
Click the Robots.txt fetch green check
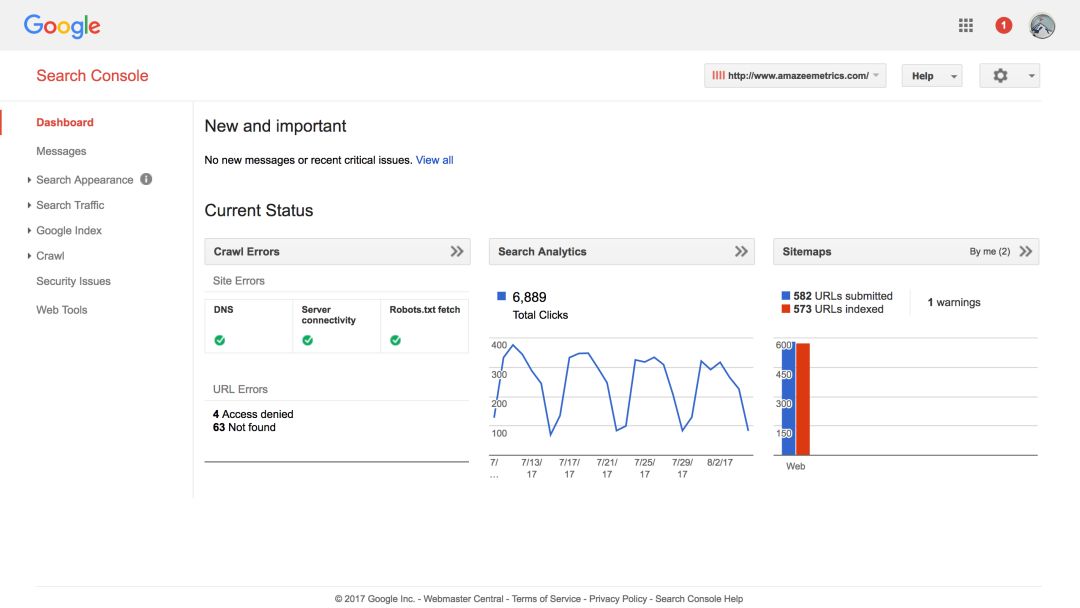395,340
